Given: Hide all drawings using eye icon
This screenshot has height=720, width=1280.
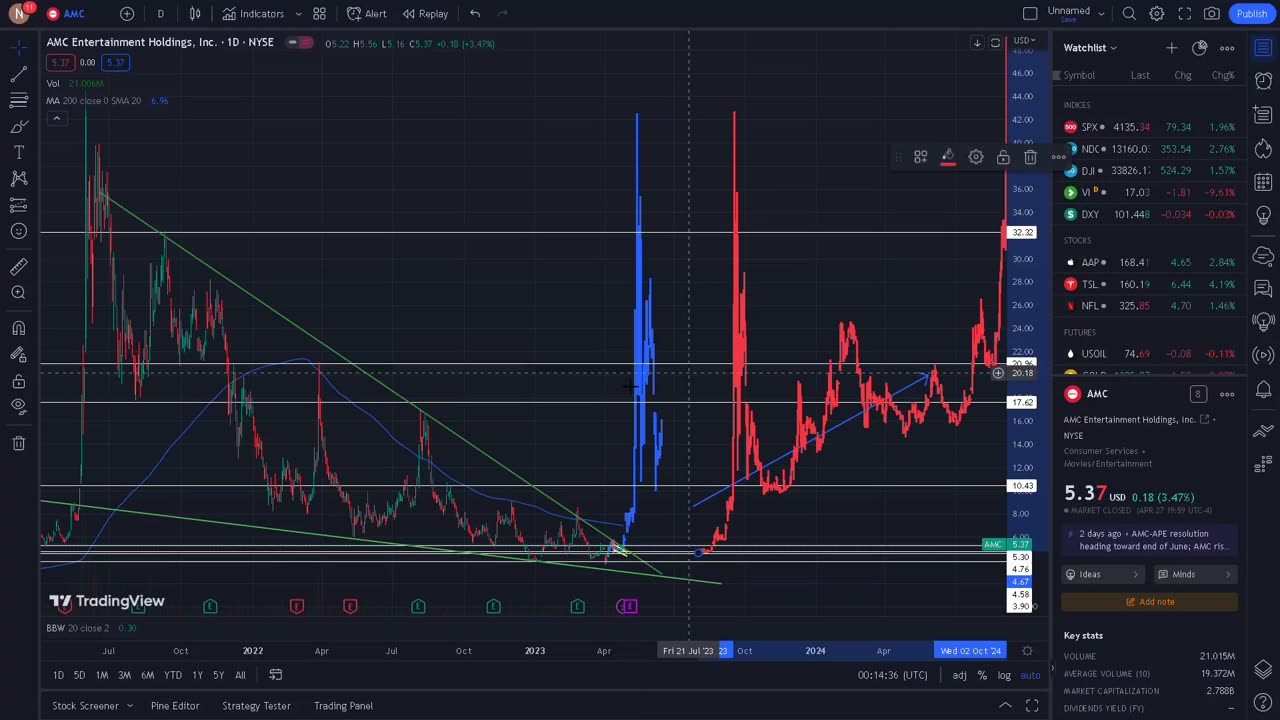Looking at the screenshot, I should [x=18, y=406].
